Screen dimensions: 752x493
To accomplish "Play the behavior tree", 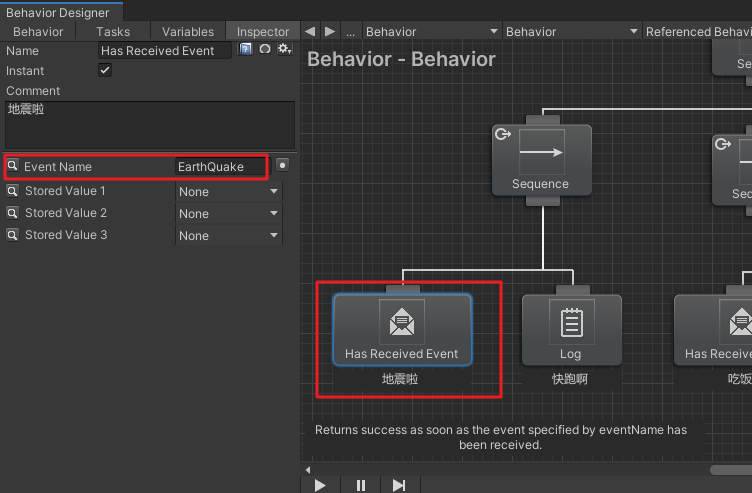I will [x=320, y=485].
